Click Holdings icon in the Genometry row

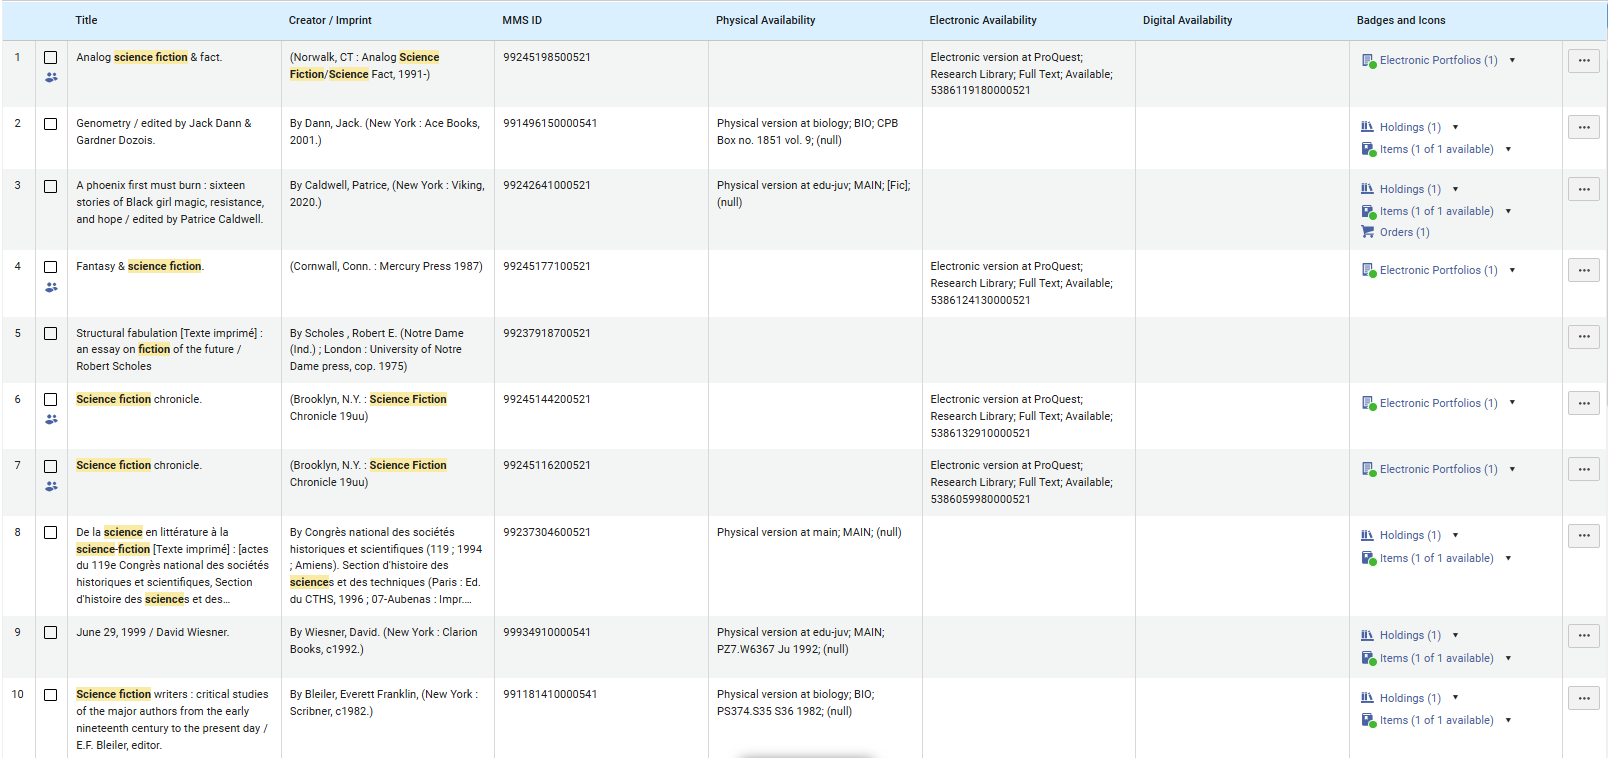tap(1367, 127)
